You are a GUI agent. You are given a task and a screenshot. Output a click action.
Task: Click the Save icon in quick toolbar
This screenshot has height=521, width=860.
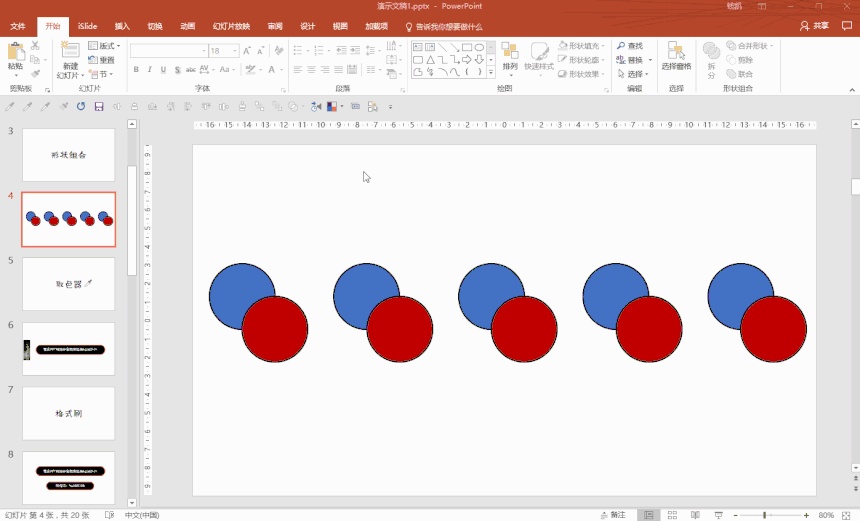click(99, 106)
